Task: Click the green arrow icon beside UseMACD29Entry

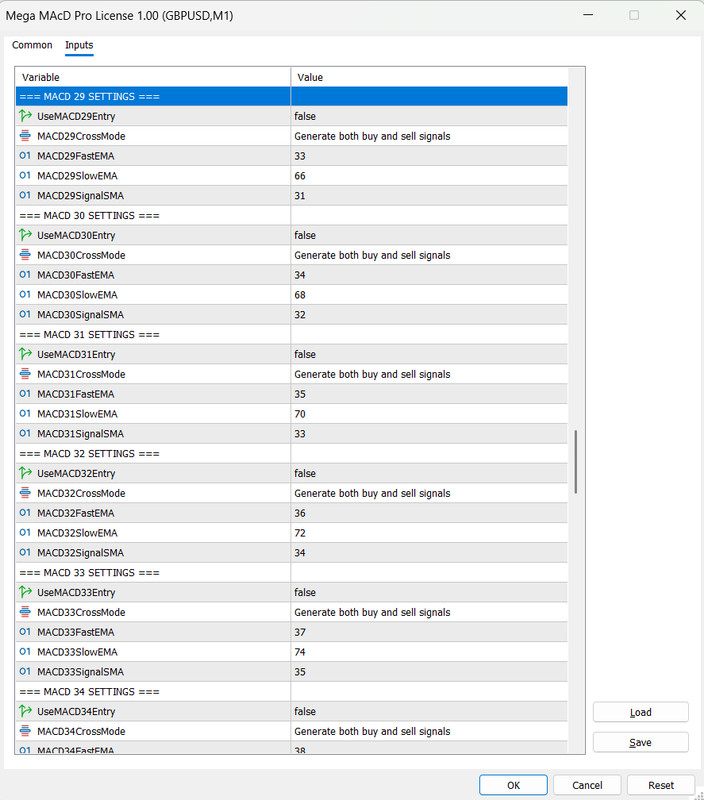Action: click(x=25, y=116)
